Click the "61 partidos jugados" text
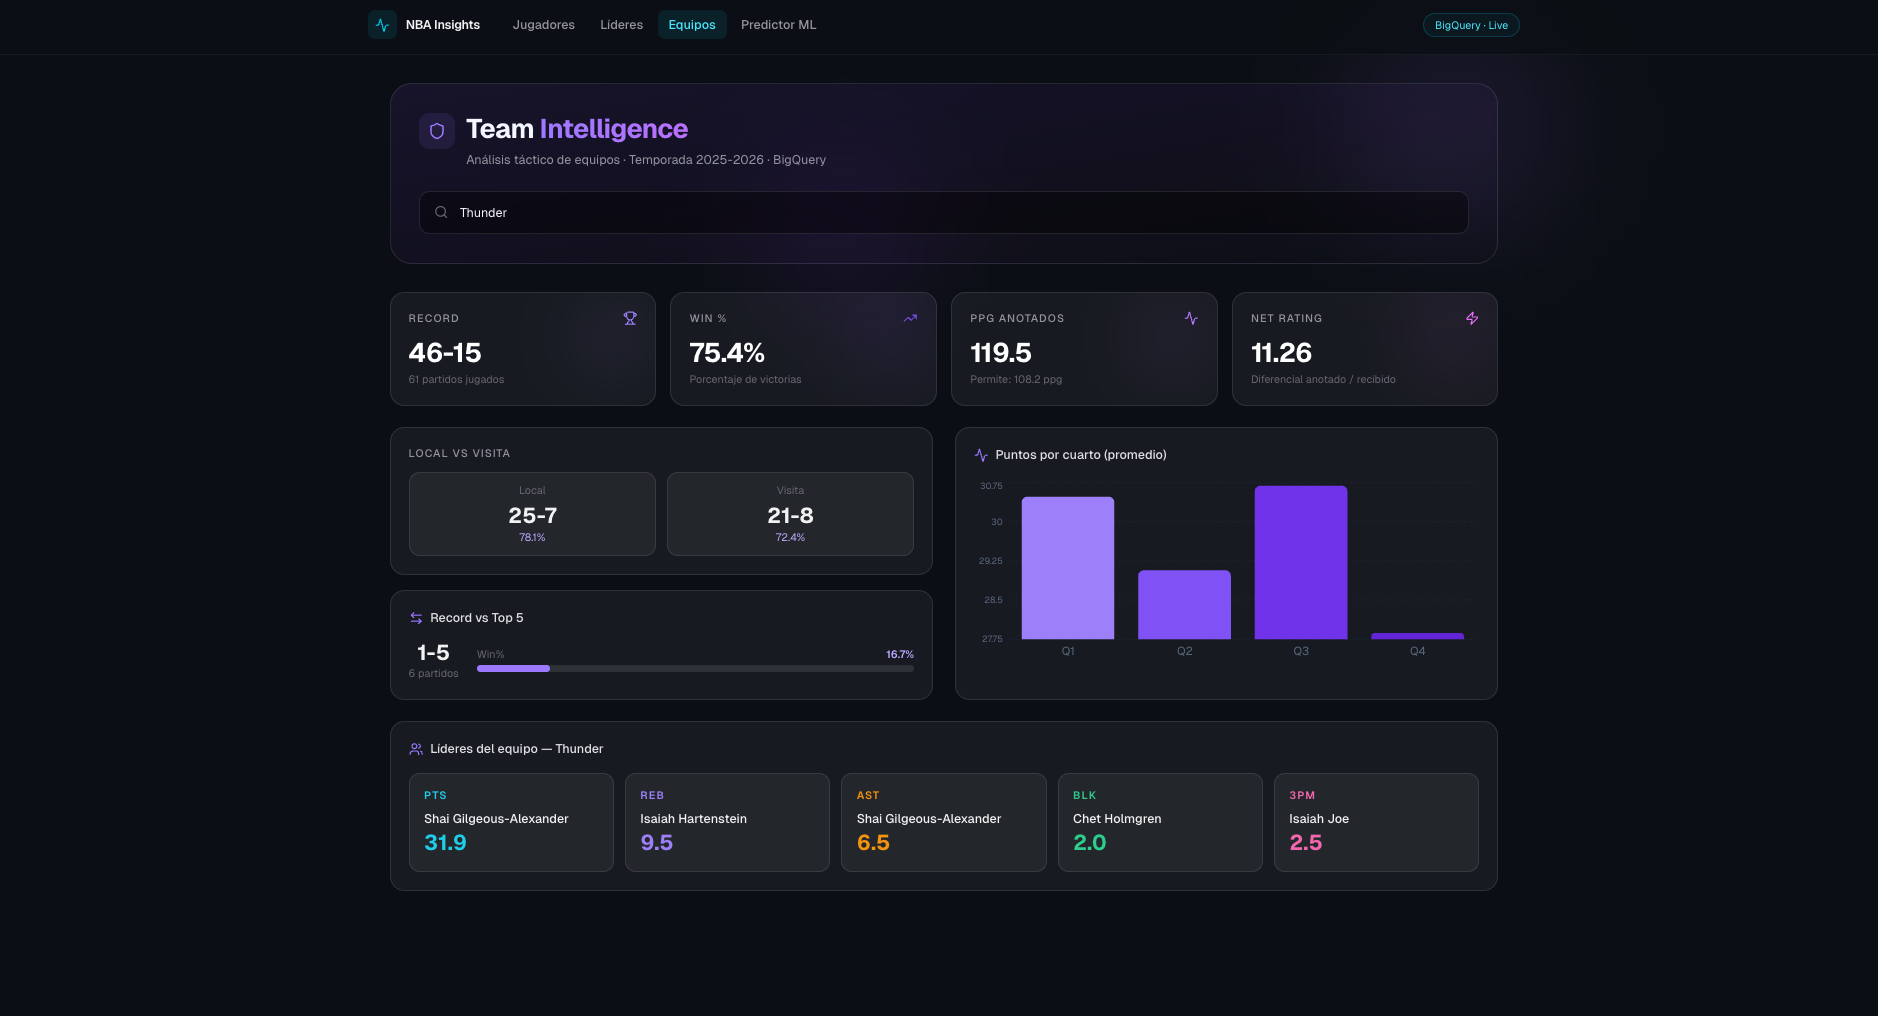 coord(456,380)
